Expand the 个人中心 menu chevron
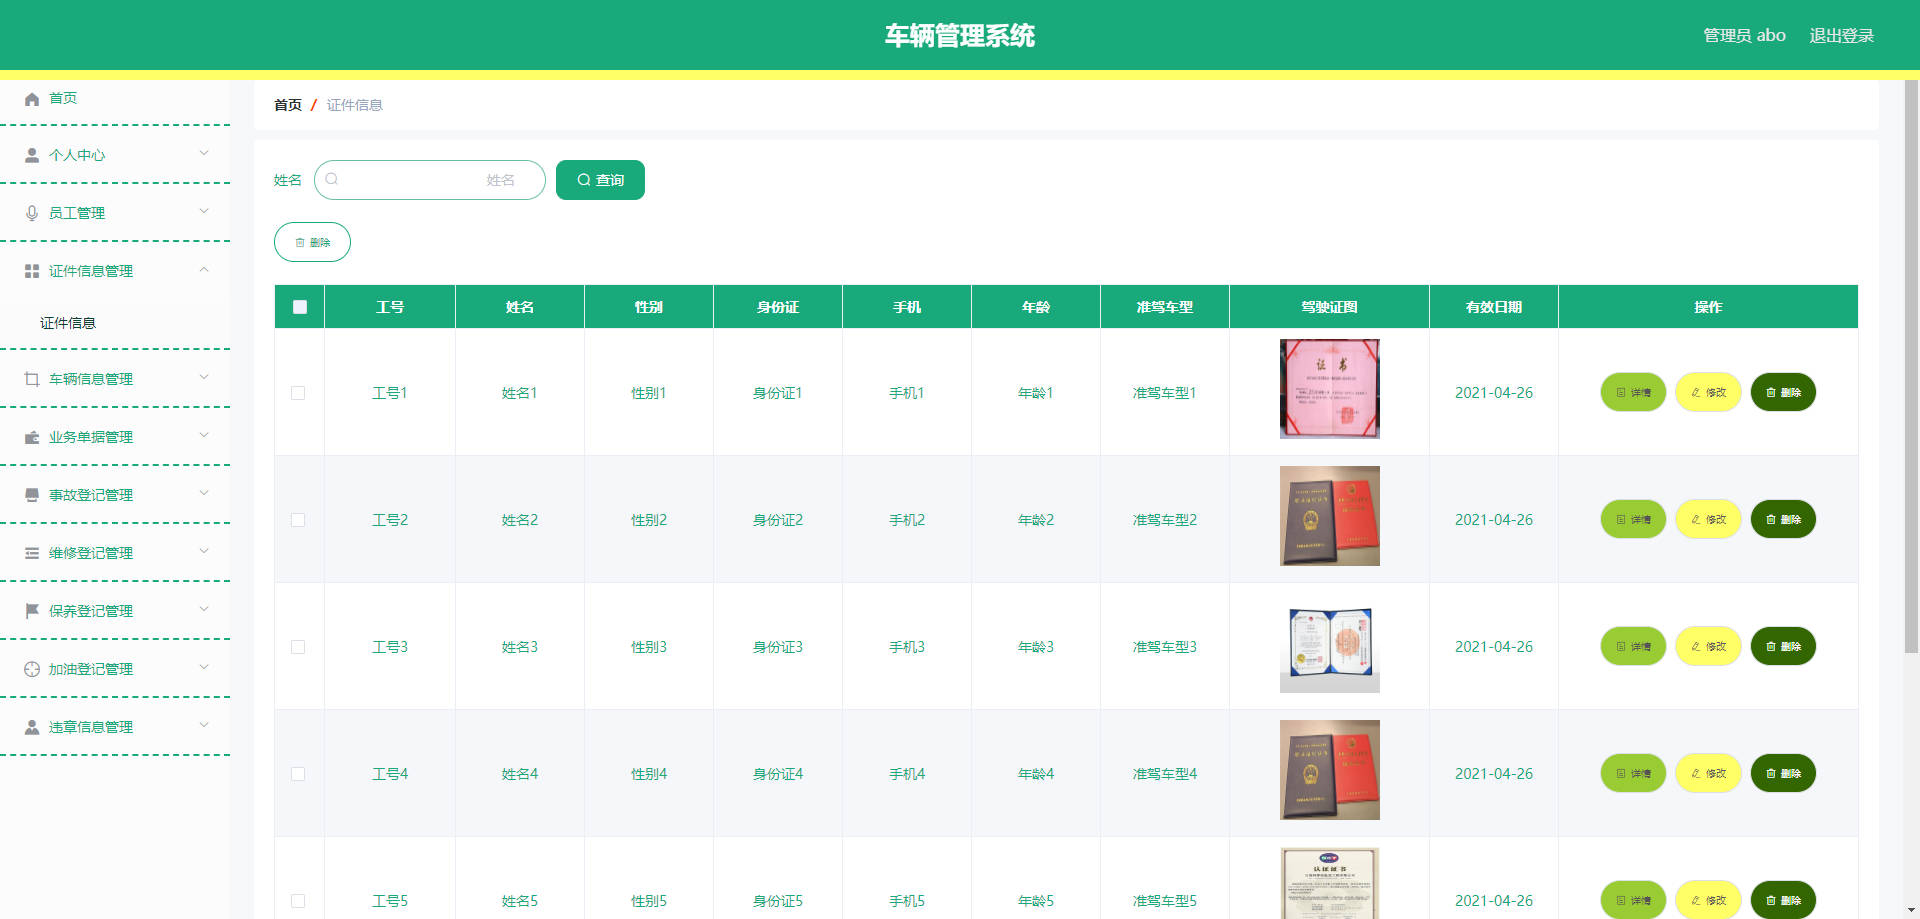This screenshot has width=1920, height=919. (204, 153)
